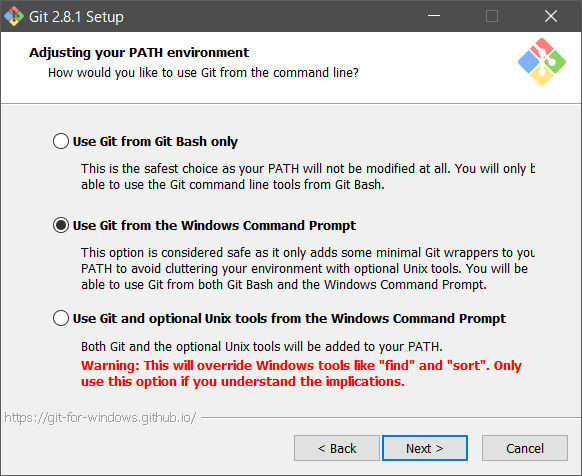Click the "safest choice" description under Git Bash only
This screenshot has height=476, width=582.
point(308,176)
